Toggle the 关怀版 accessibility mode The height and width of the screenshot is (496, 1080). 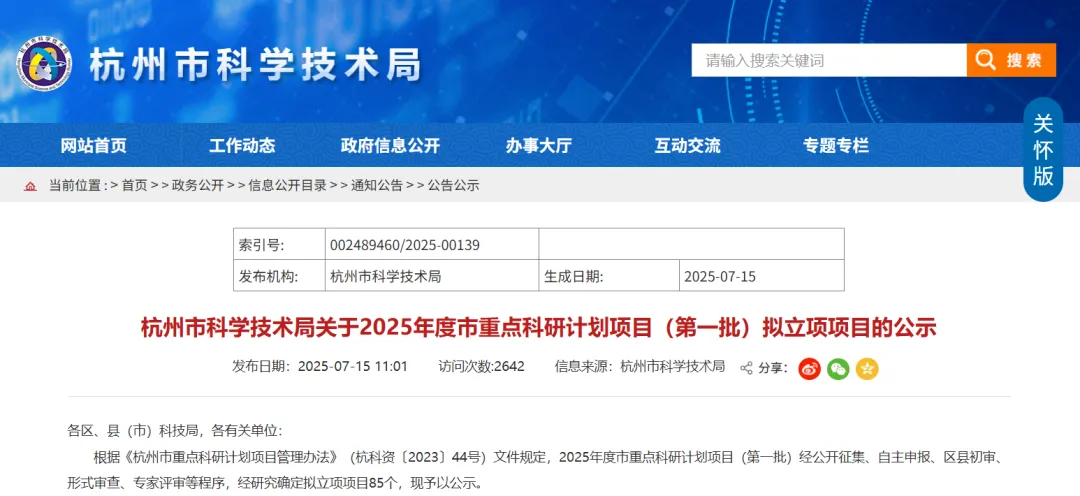click(x=1043, y=150)
